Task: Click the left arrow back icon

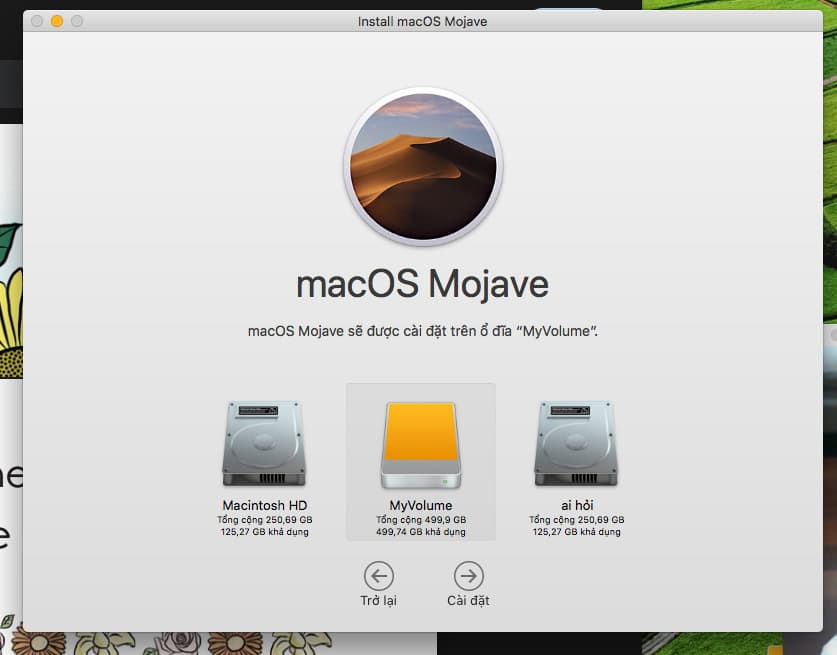Action: pos(378,576)
